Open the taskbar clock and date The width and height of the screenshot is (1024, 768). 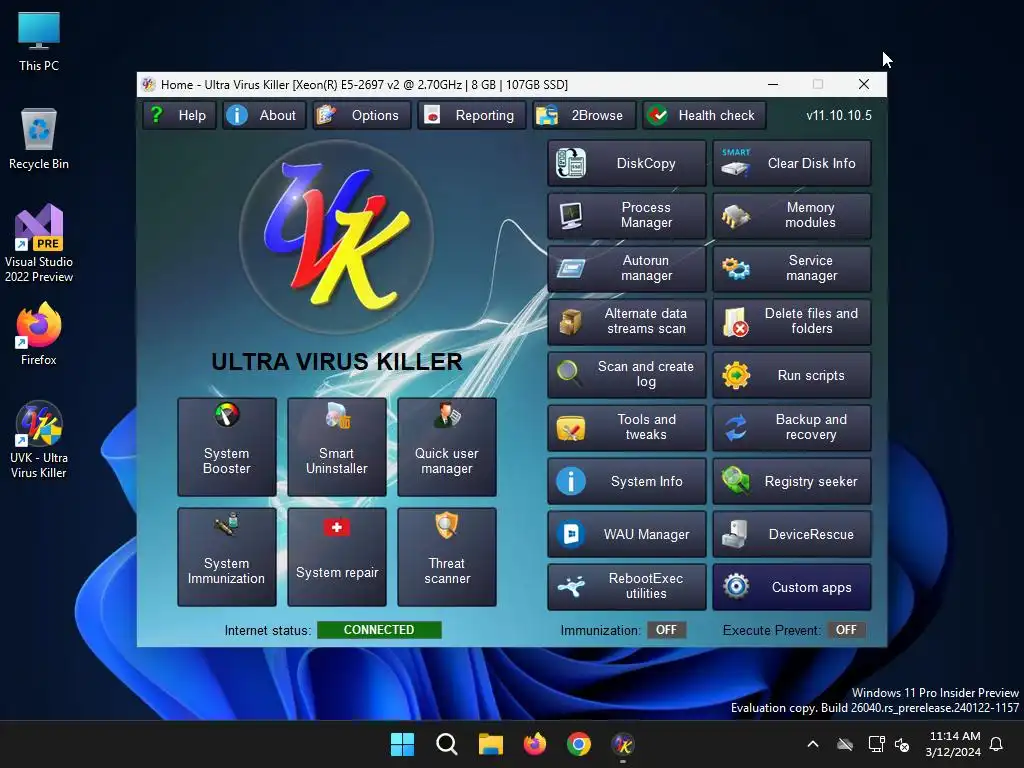(x=954, y=744)
